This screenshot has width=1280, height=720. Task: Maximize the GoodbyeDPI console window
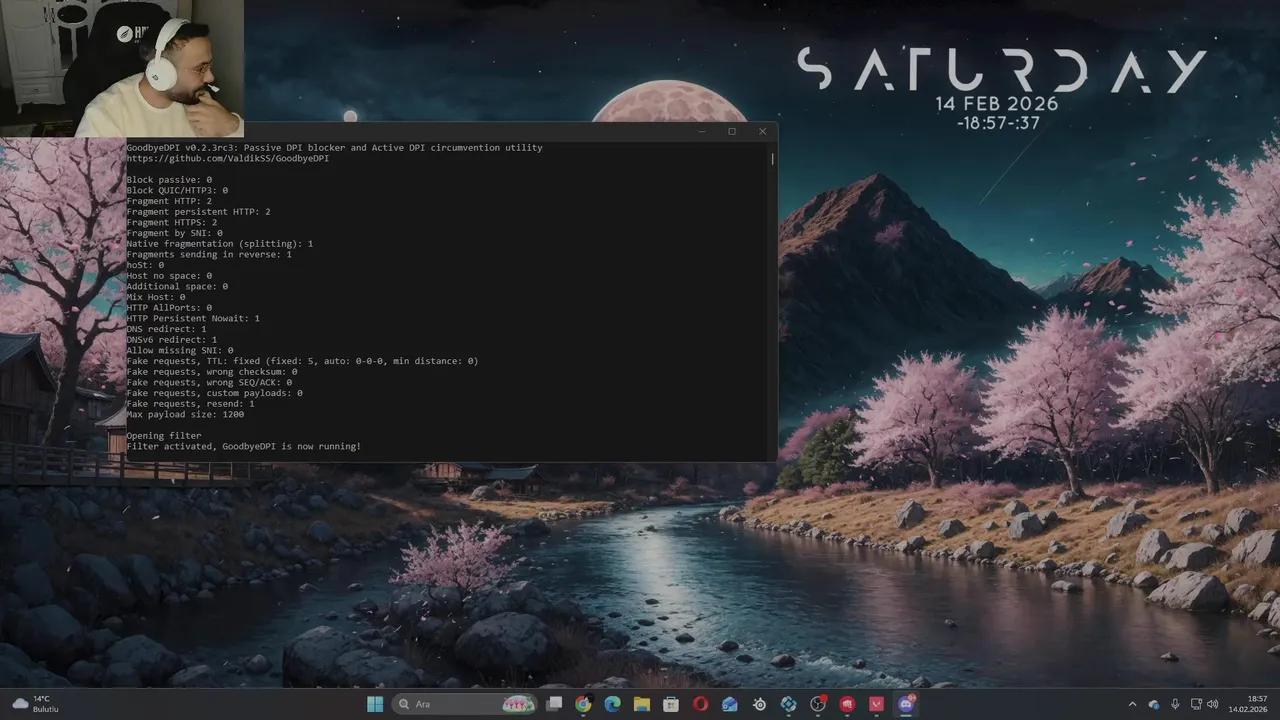click(732, 131)
